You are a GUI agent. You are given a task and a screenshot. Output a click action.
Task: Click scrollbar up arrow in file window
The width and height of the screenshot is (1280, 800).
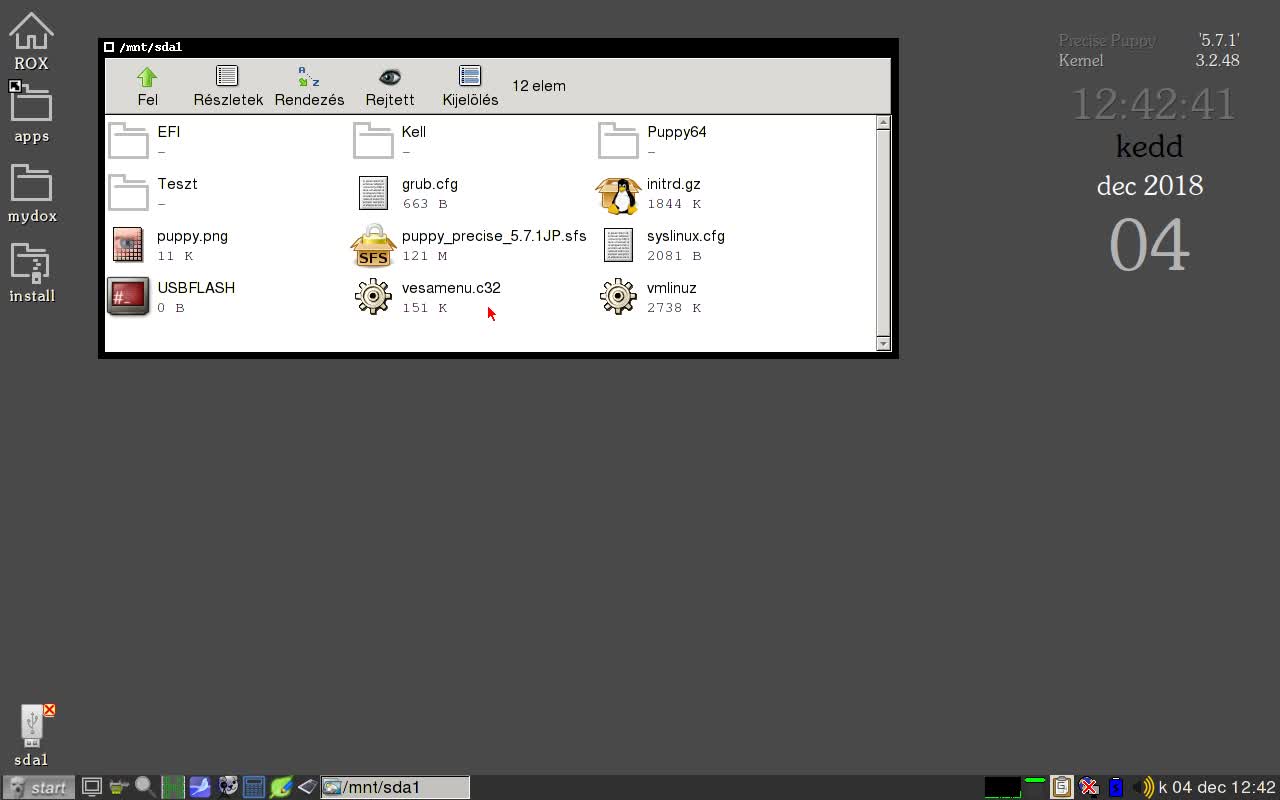tap(883, 123)
